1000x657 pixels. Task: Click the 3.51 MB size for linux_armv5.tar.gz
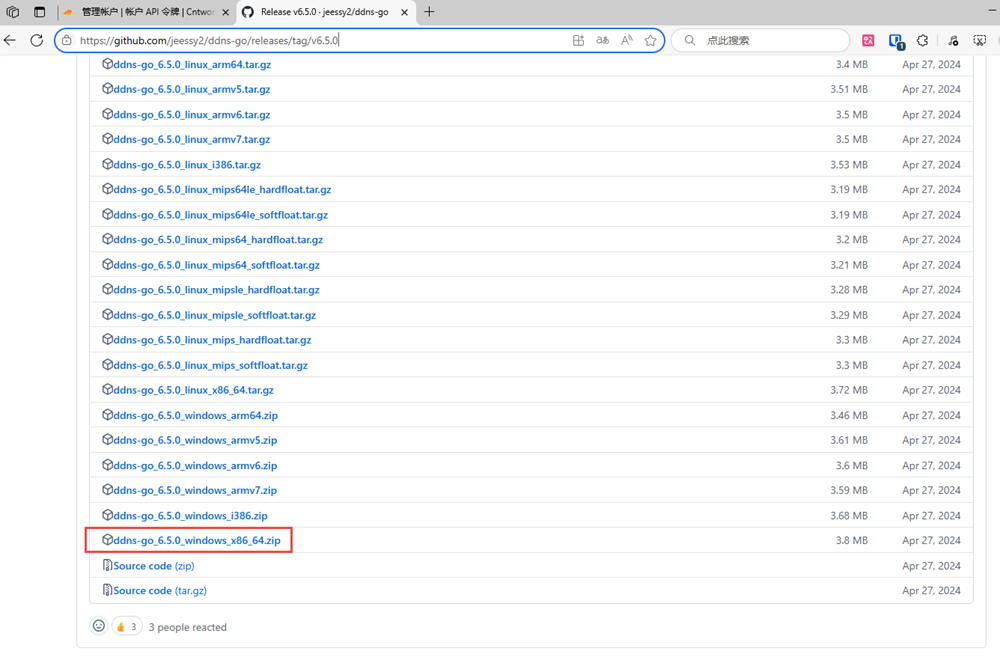[x=849, y=89]
